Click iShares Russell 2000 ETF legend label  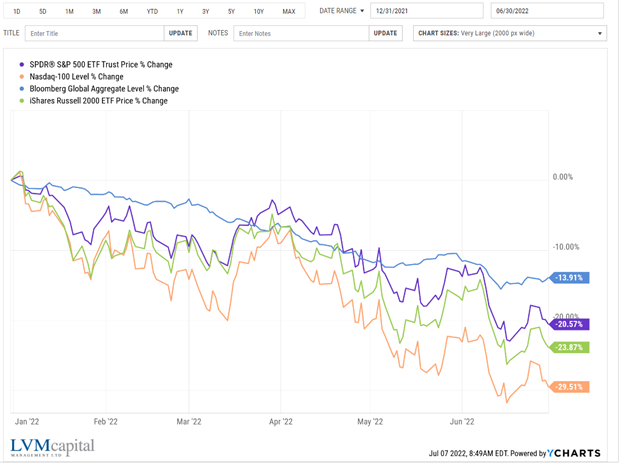(99, 101)
